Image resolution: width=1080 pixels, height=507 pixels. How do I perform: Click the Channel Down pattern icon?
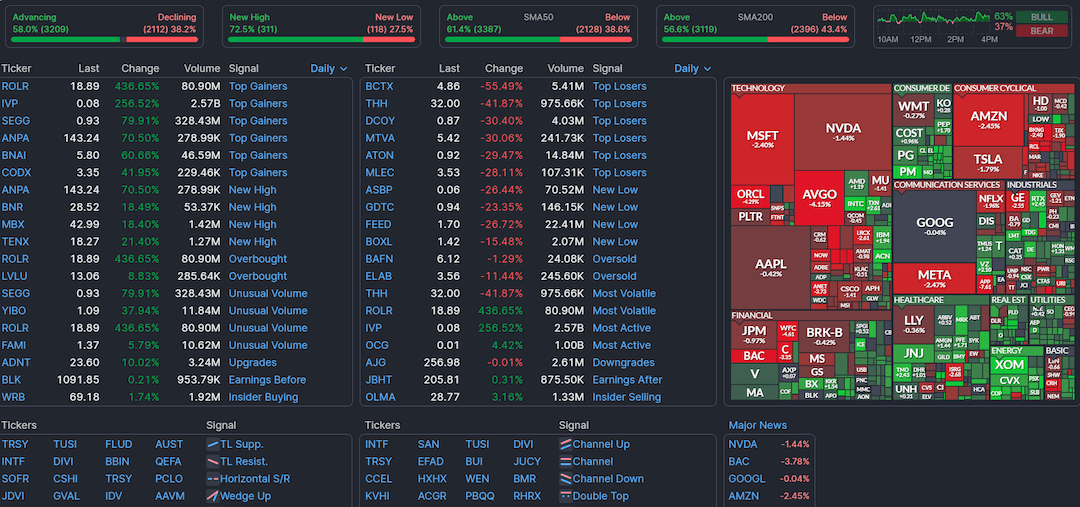coord(565,478)
